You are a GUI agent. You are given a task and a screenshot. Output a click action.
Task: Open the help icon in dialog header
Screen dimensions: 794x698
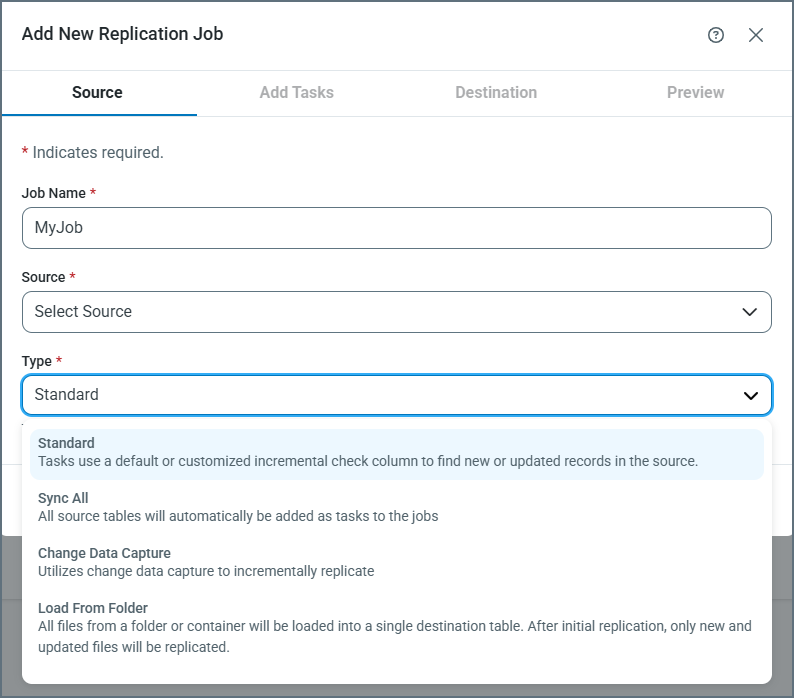click(x=715, y=35)
